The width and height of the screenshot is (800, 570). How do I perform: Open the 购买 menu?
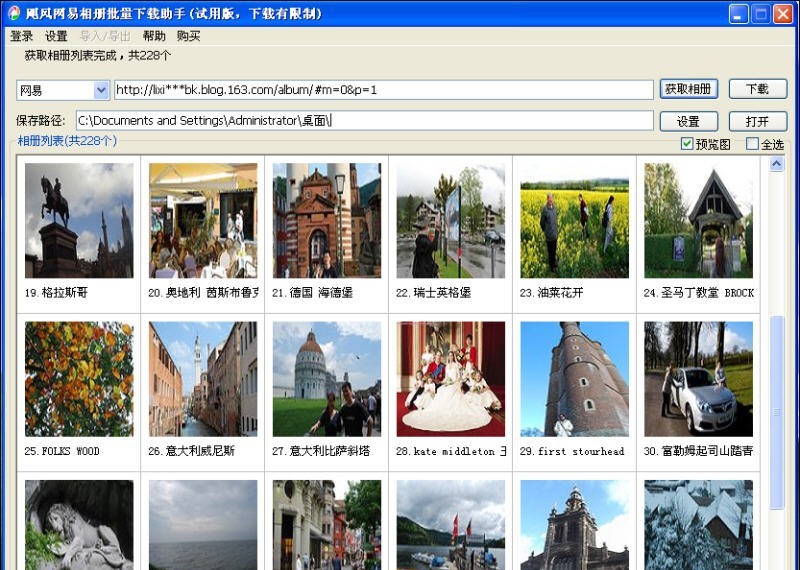188,36
